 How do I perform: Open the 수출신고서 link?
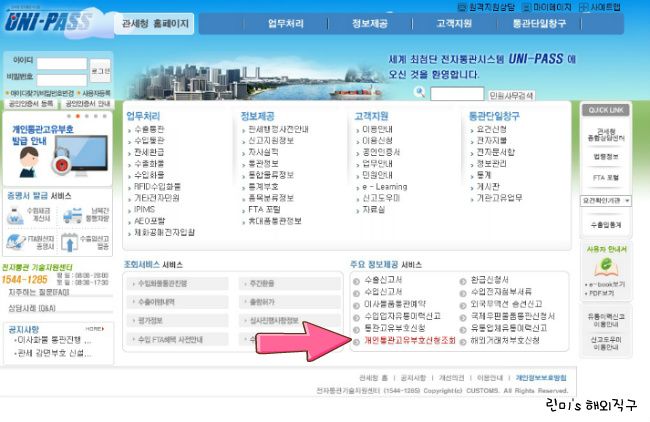pos(383,280)
